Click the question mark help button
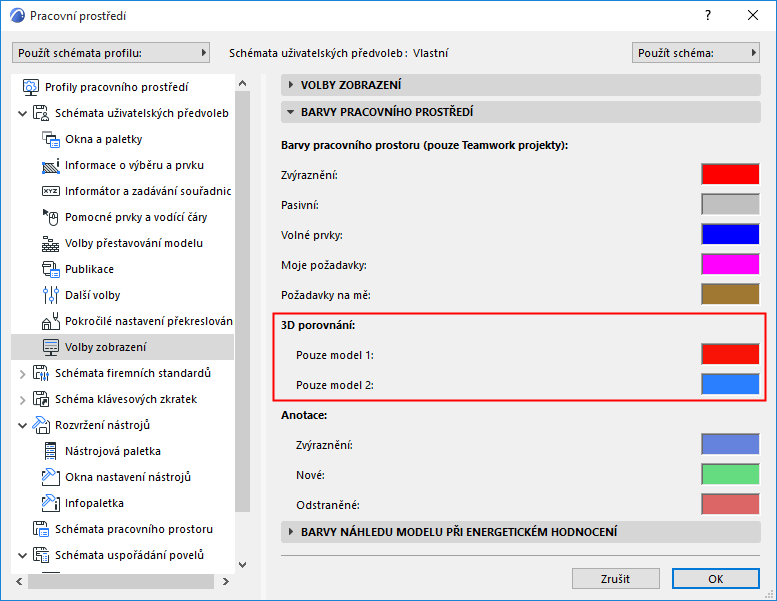Image resolution: width=777 pixels, height=601 pixels. pyautogui.click(x=708, y=15)
